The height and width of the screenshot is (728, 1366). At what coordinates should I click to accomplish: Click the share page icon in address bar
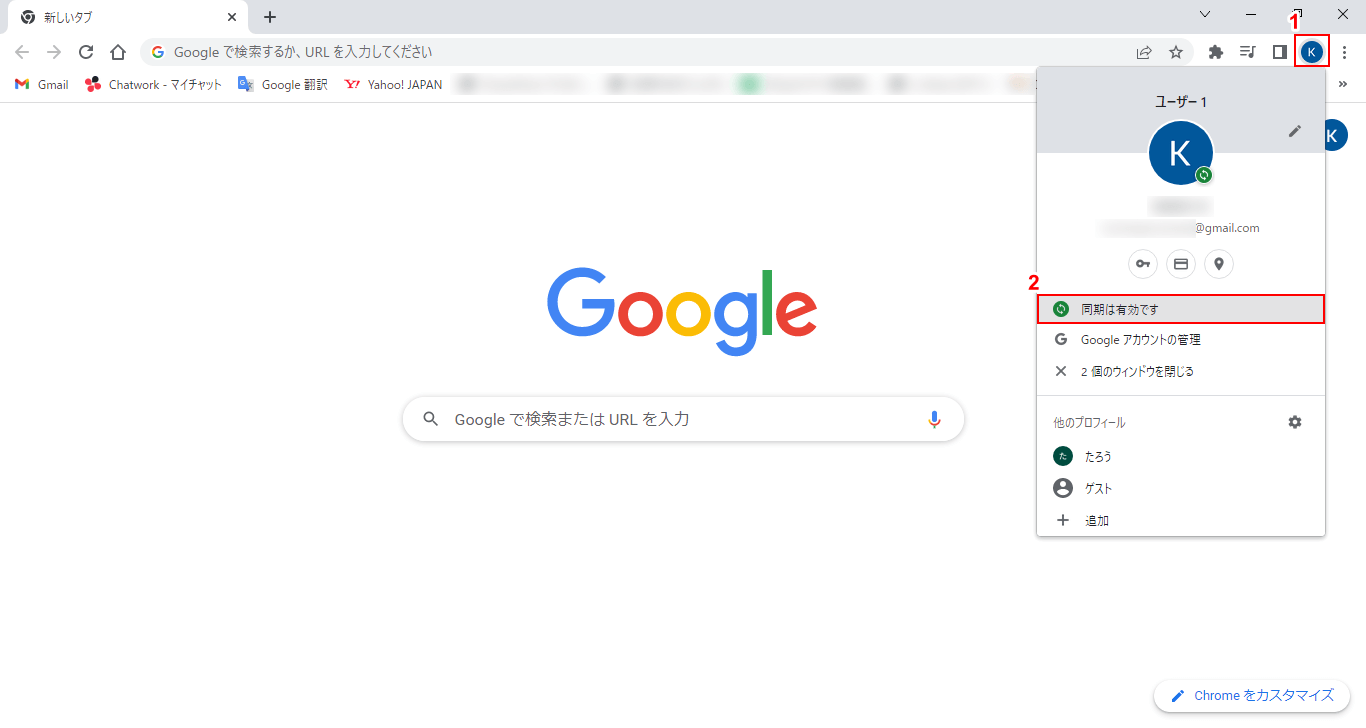pos(1144,52)
